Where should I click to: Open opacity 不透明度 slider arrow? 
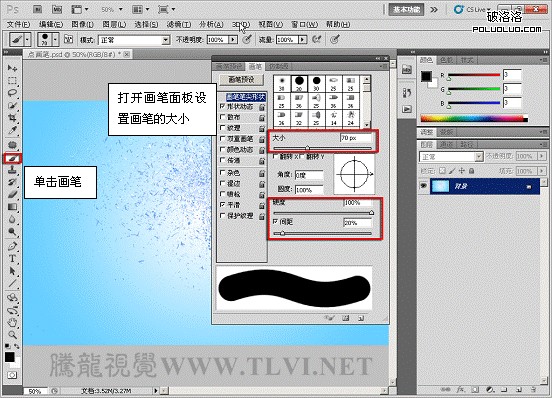[233, 40]
